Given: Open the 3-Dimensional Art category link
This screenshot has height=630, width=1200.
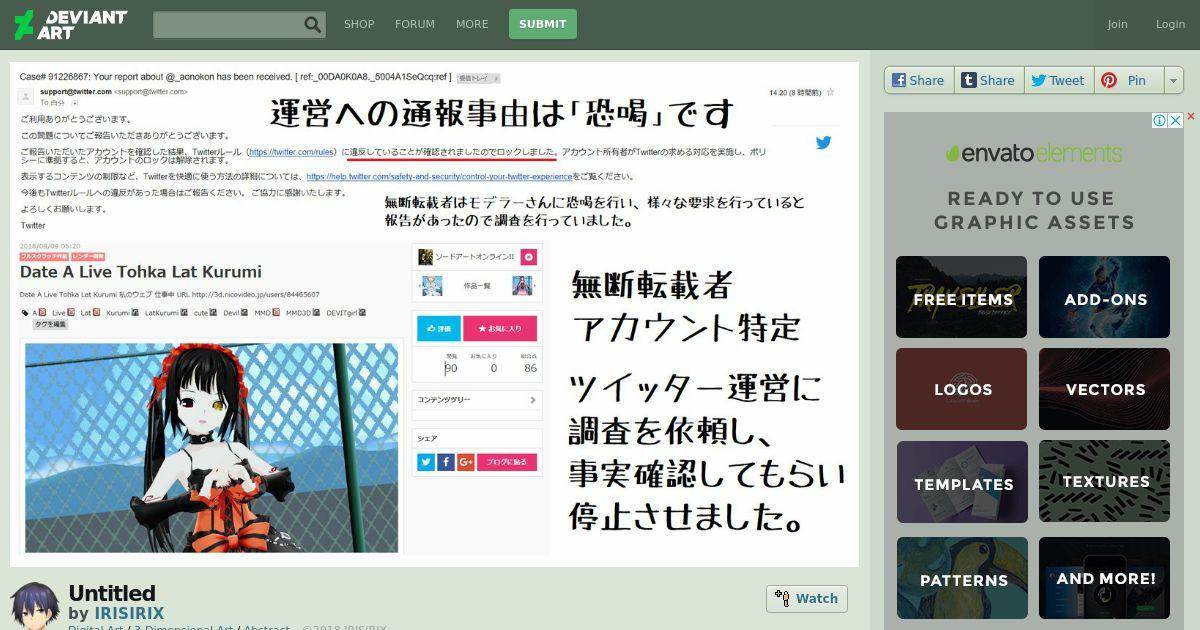Looking at the screenshot, I should click(183, 628).
